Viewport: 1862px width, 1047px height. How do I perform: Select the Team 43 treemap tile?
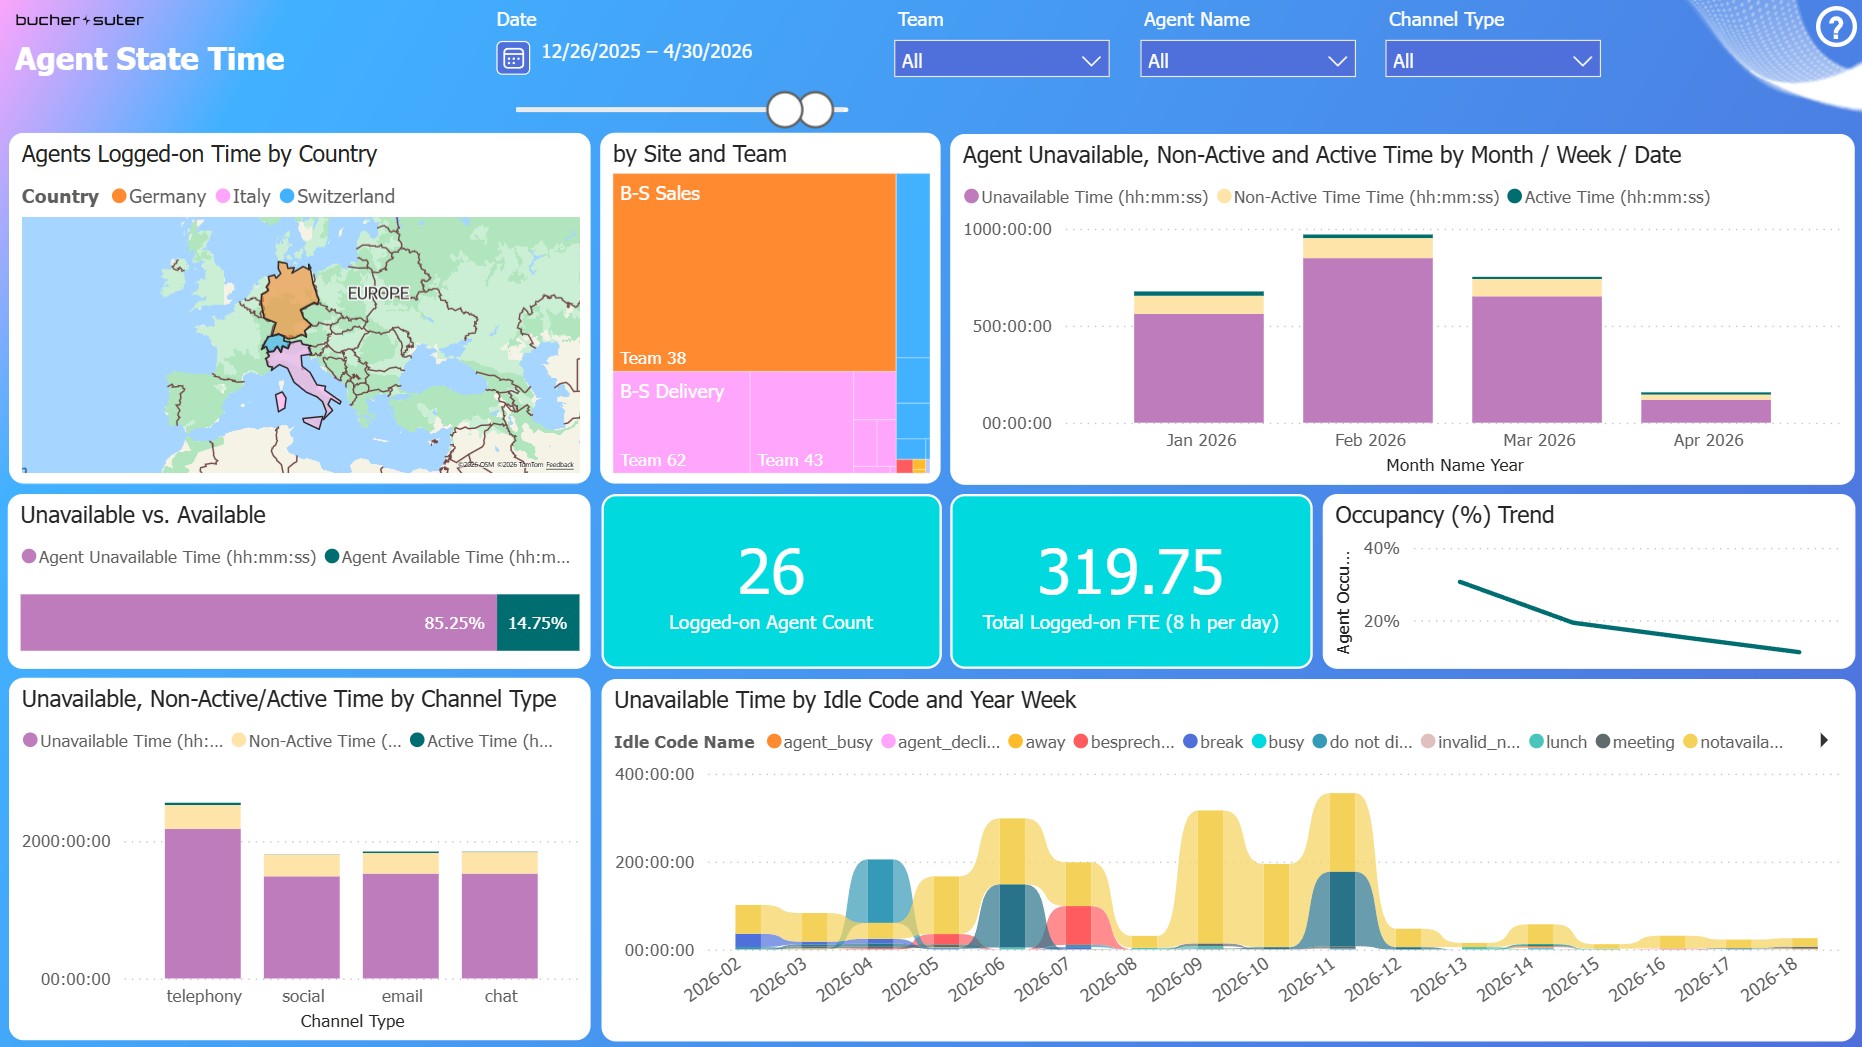(x=801, y=421)
